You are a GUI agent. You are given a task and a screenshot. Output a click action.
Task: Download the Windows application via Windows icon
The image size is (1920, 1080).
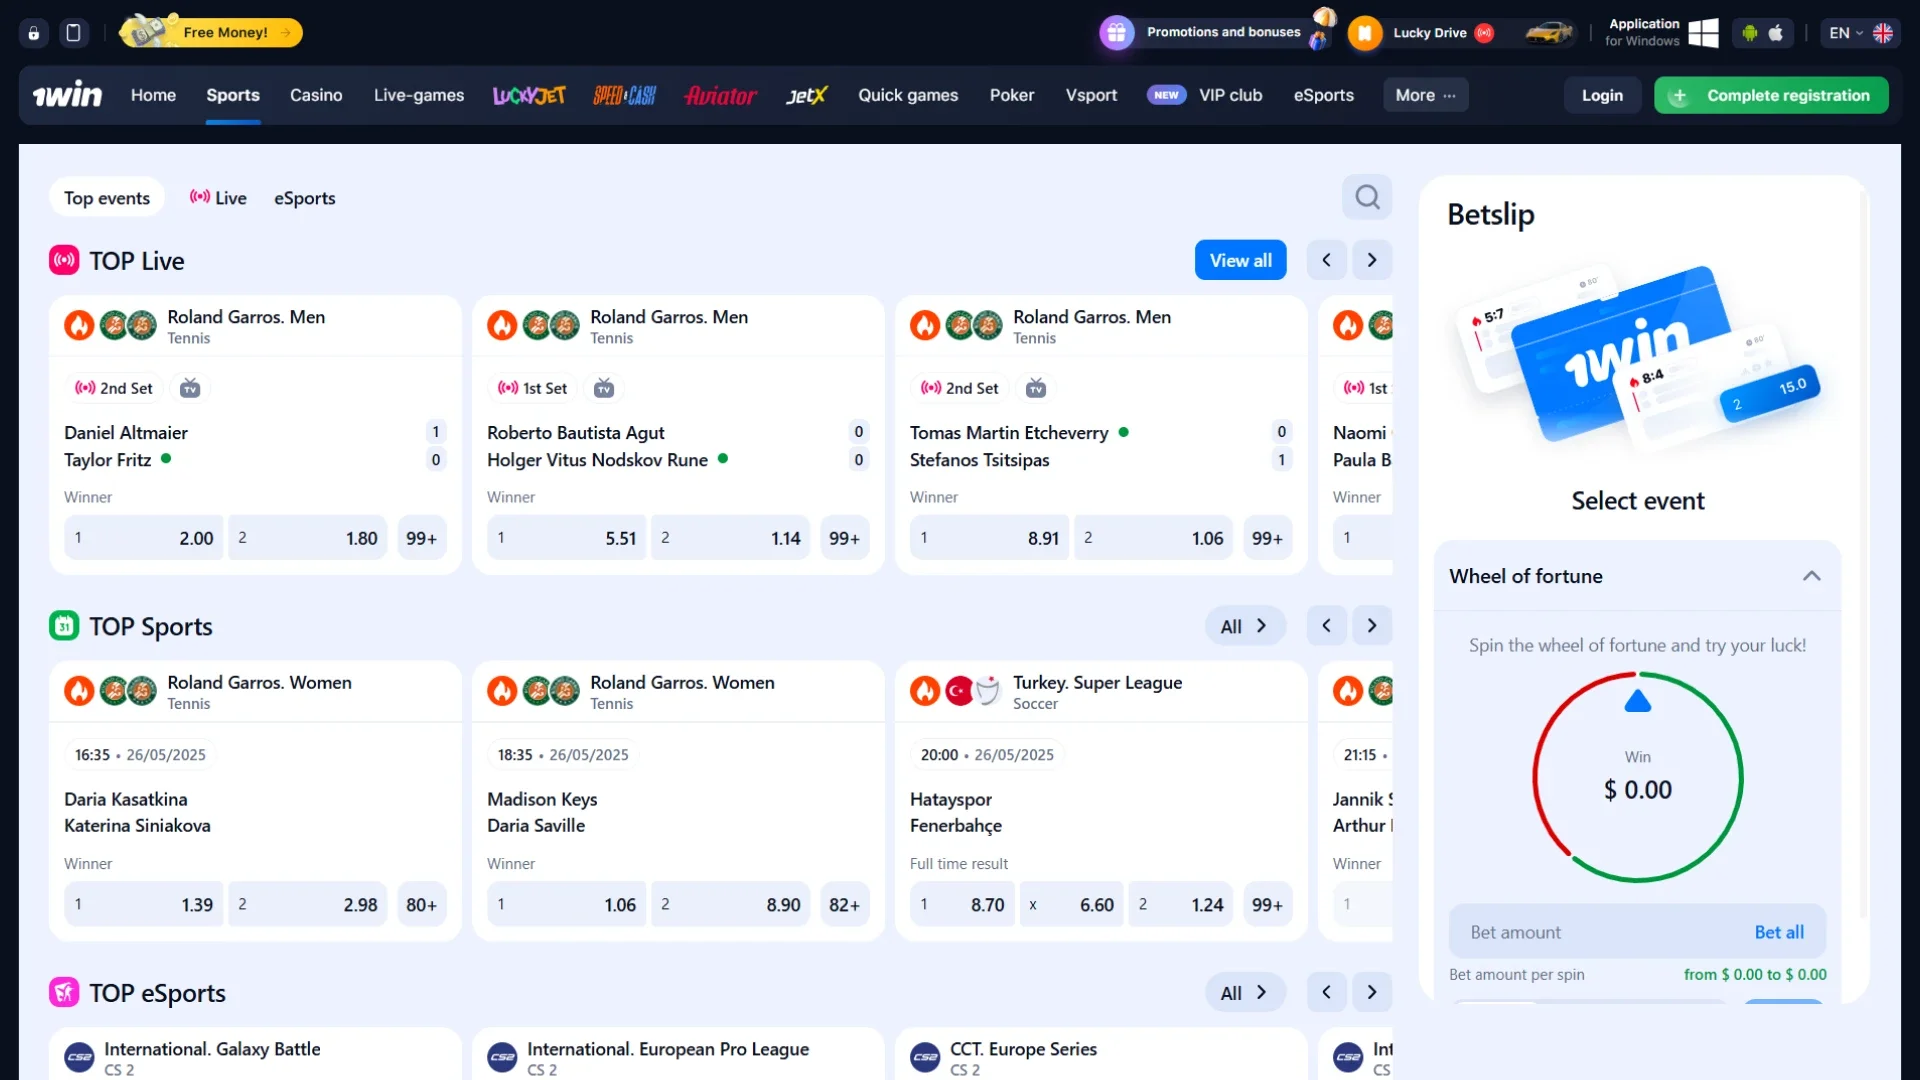click(x=1703, y=33)
